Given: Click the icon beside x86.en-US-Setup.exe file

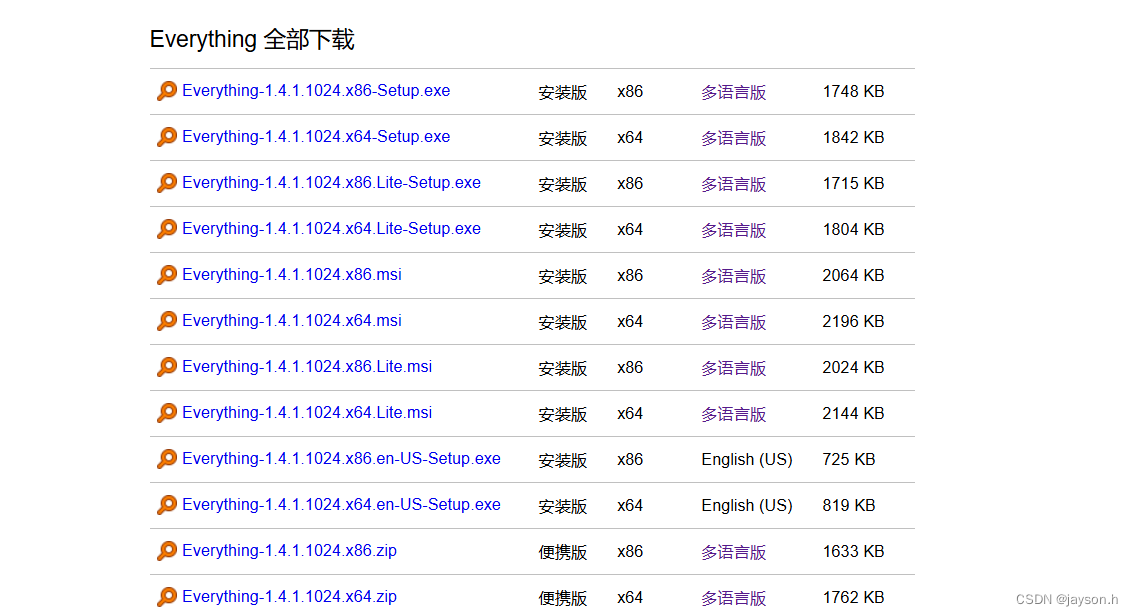Looking at the screenshot, I should 167,459.
